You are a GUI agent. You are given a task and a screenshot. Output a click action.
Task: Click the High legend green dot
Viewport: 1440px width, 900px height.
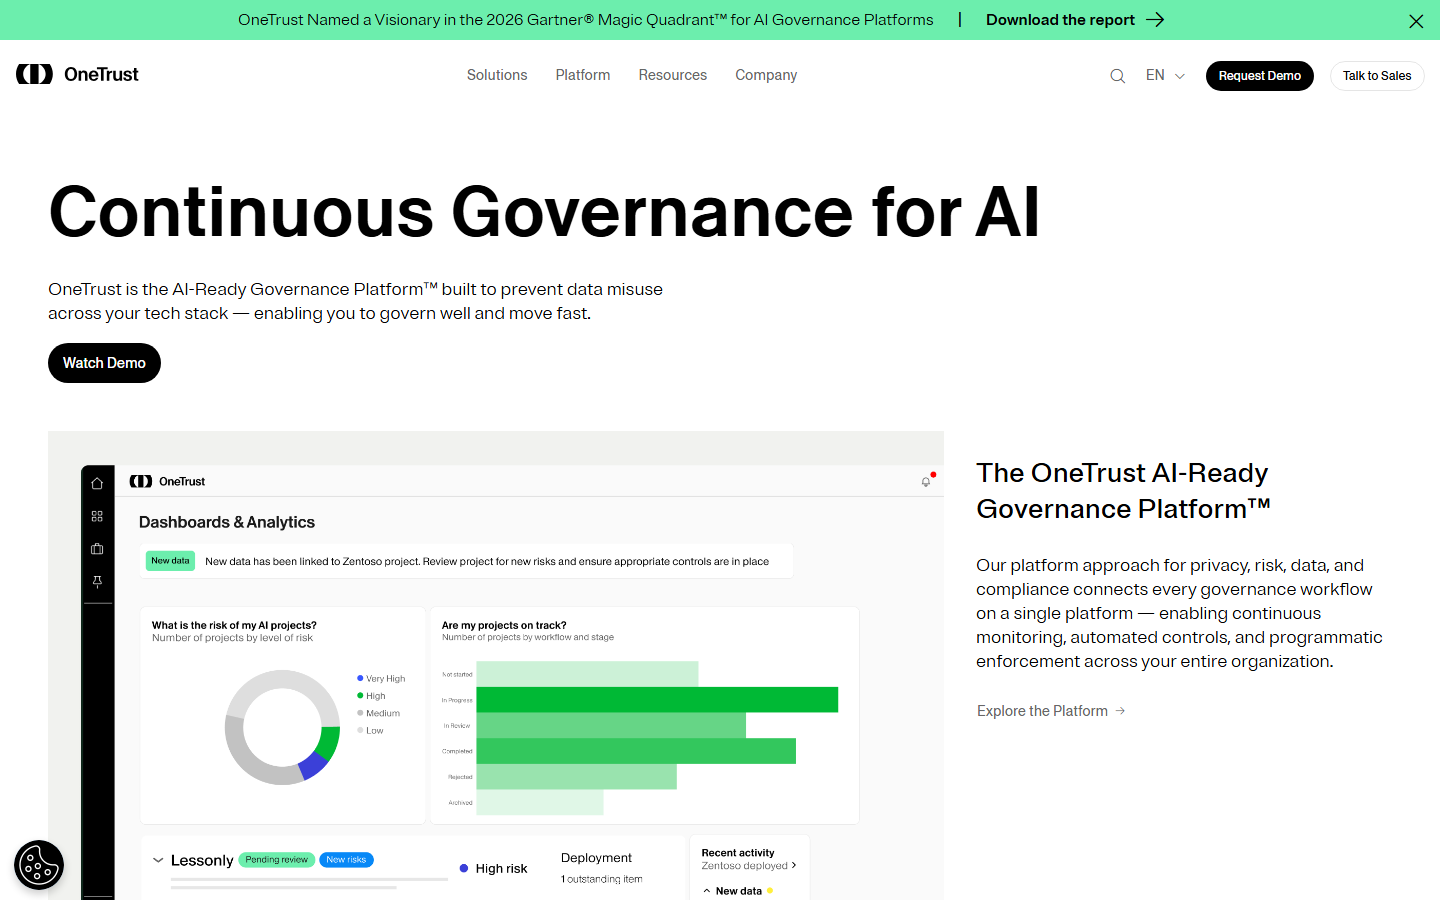pos(360,695)
